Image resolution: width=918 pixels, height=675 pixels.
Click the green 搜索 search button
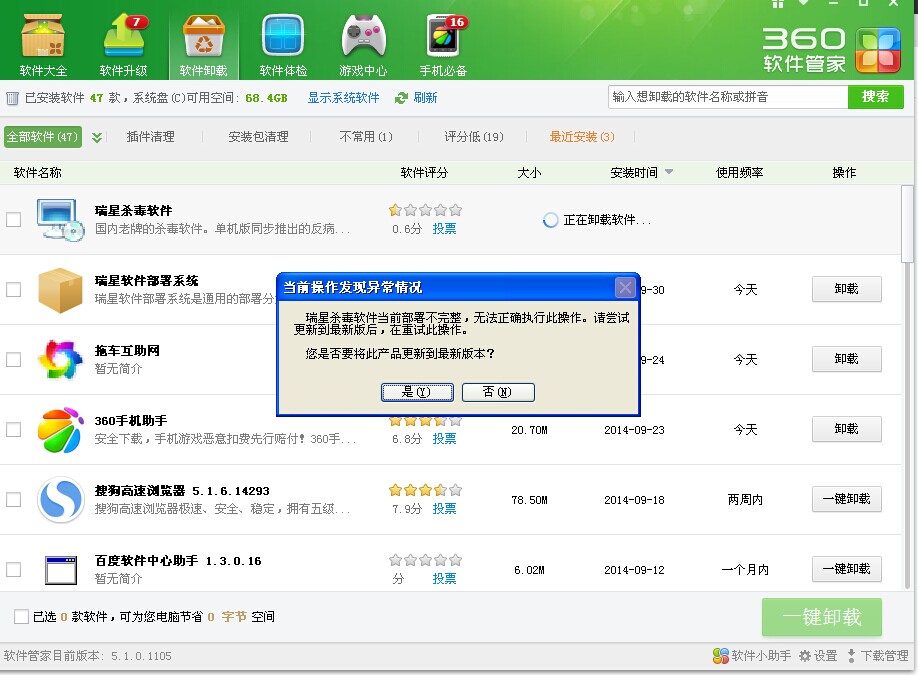tap(875, 97)
